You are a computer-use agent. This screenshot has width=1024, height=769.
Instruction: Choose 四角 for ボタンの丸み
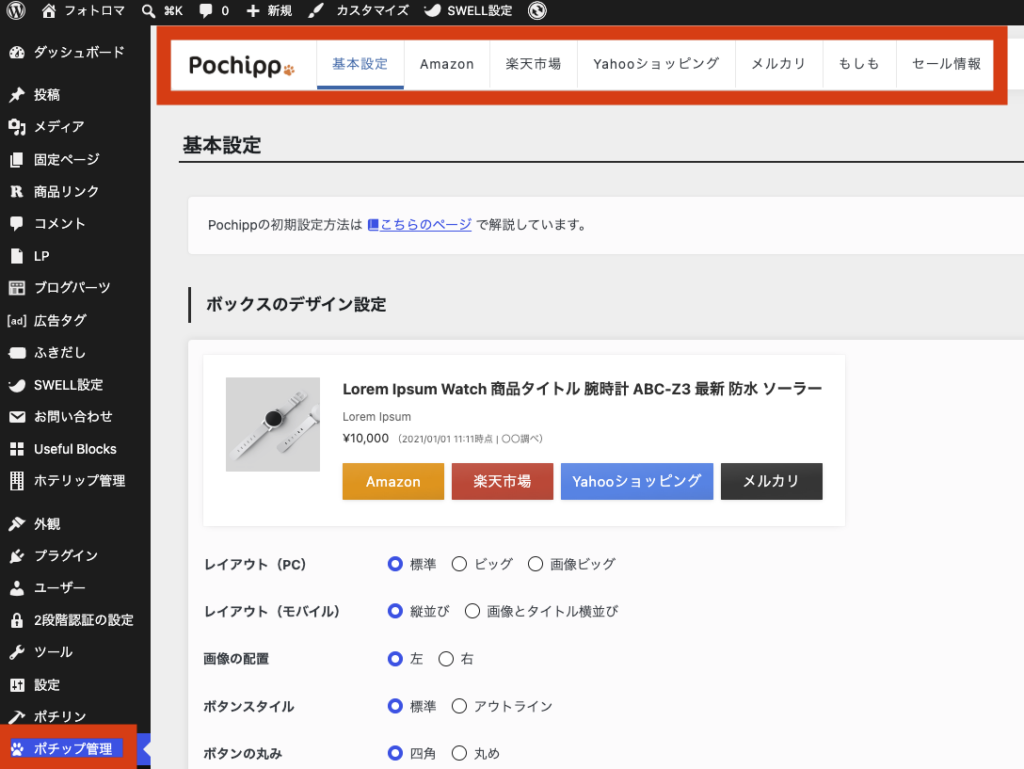click(x=394, y=753)
